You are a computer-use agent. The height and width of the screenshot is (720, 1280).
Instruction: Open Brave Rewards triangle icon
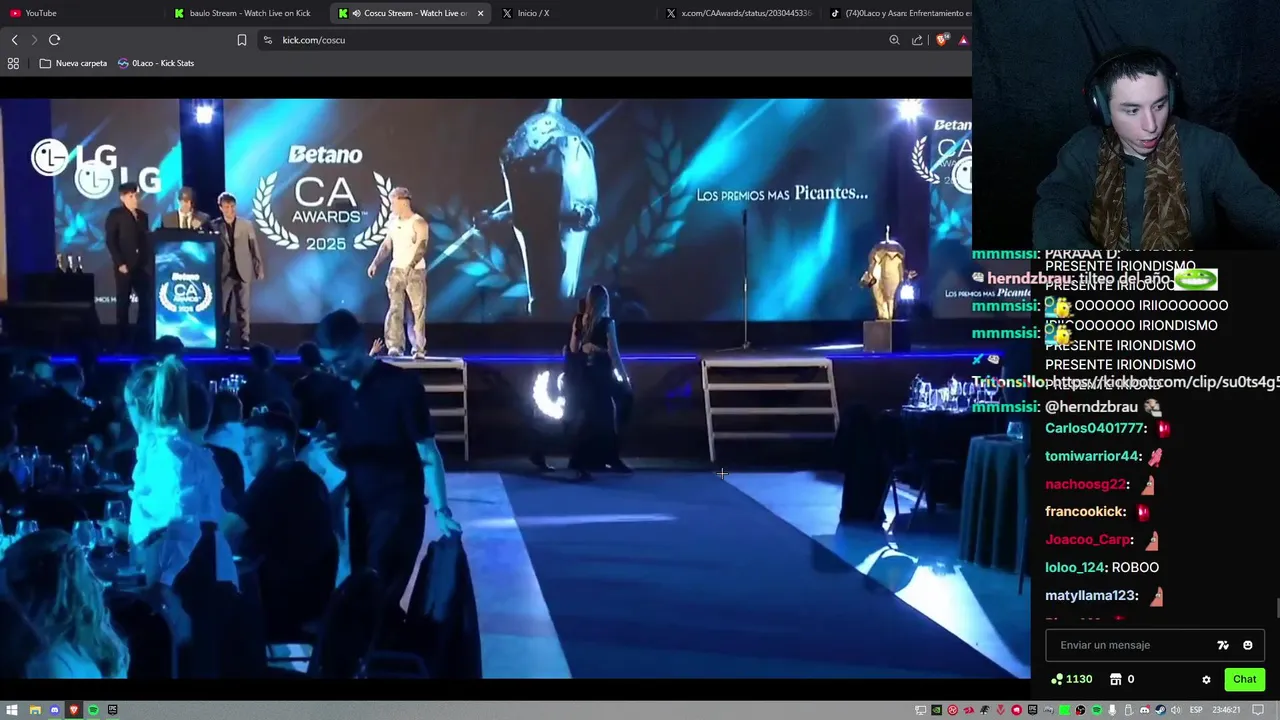pyautogui.click(x=963, y=40)
